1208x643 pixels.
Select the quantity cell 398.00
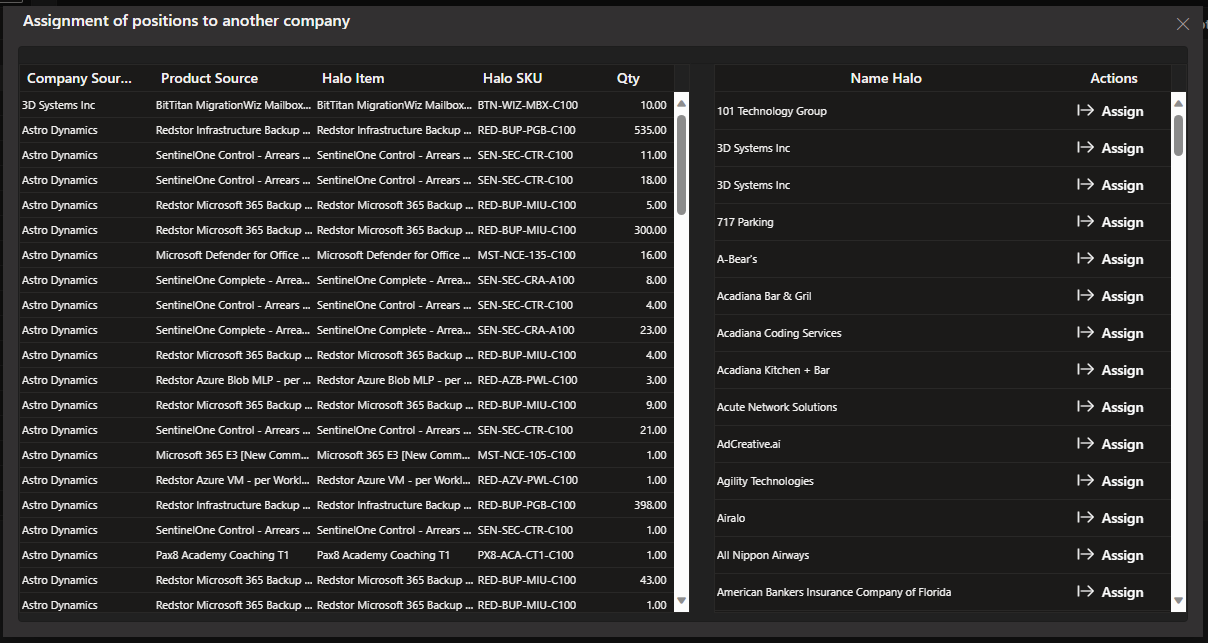(650, 505)
